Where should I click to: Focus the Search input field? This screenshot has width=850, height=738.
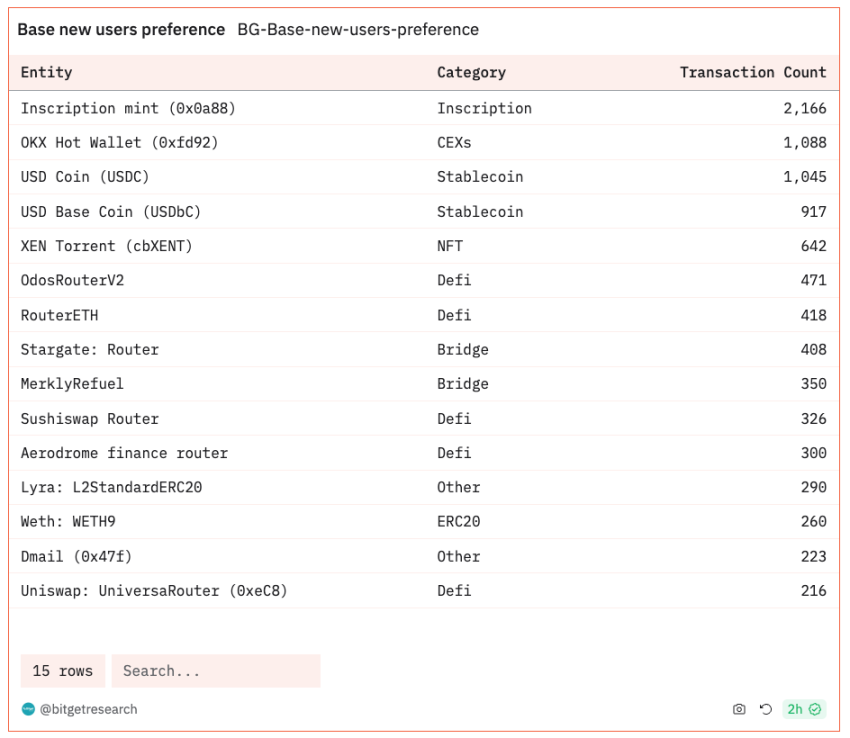click(215, 671)
